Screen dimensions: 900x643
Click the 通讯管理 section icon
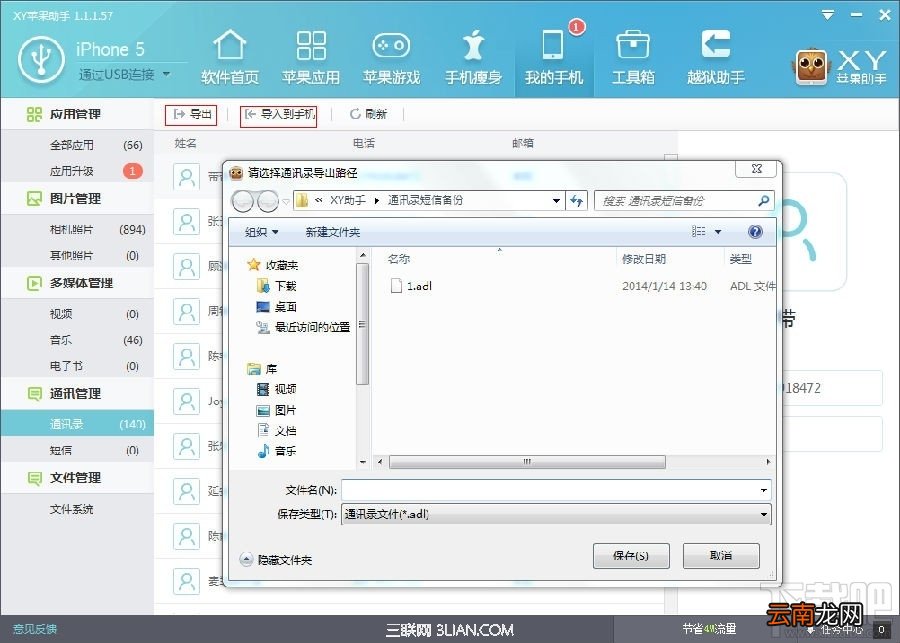34,393
